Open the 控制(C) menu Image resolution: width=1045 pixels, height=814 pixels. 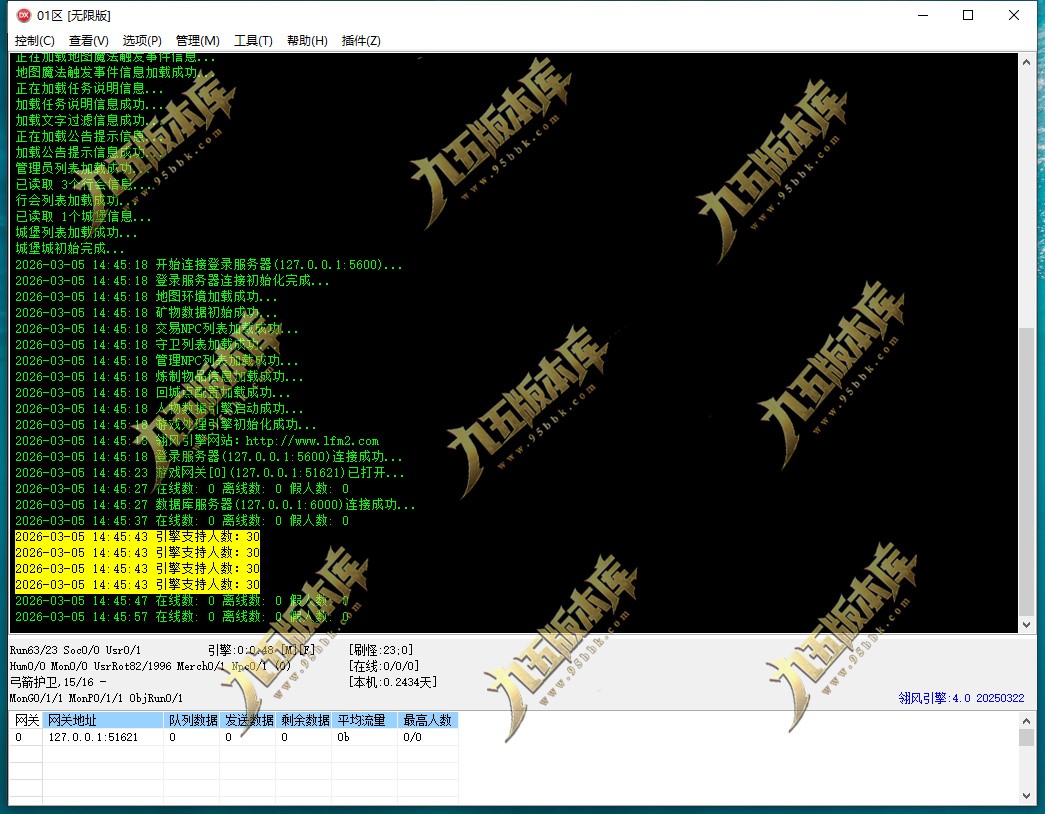point(35,41)
